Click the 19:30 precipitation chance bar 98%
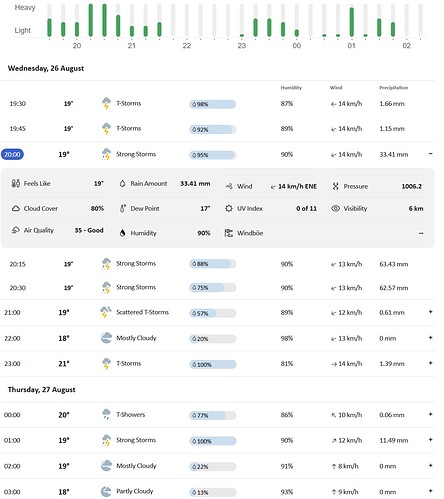444x499 pixels. coord(213,104)
